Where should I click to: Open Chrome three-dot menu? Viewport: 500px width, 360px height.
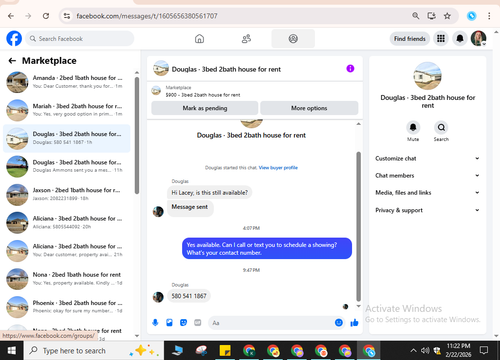pos(489,16)
